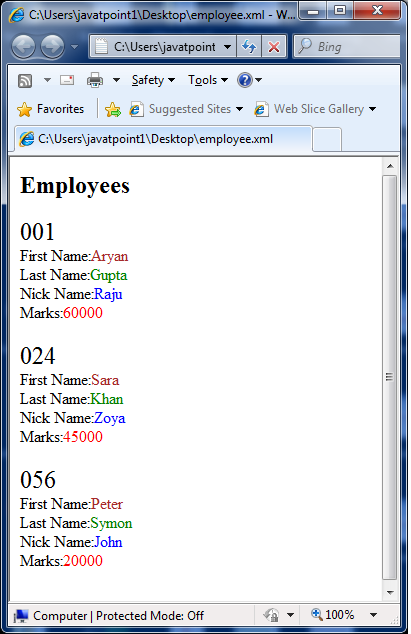Open the Tools menu
The width and height of the screenshot is (411, 634).
coord(208,80)
